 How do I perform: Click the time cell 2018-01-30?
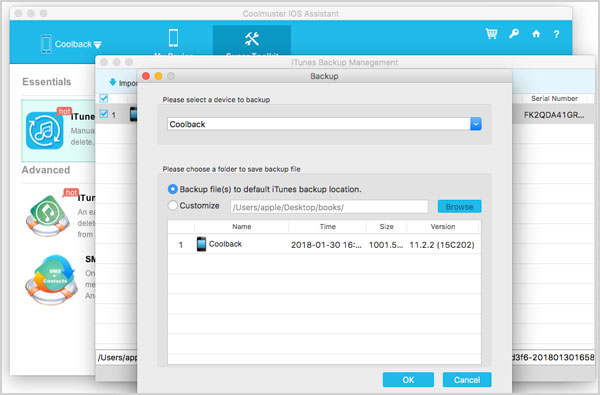326,245
